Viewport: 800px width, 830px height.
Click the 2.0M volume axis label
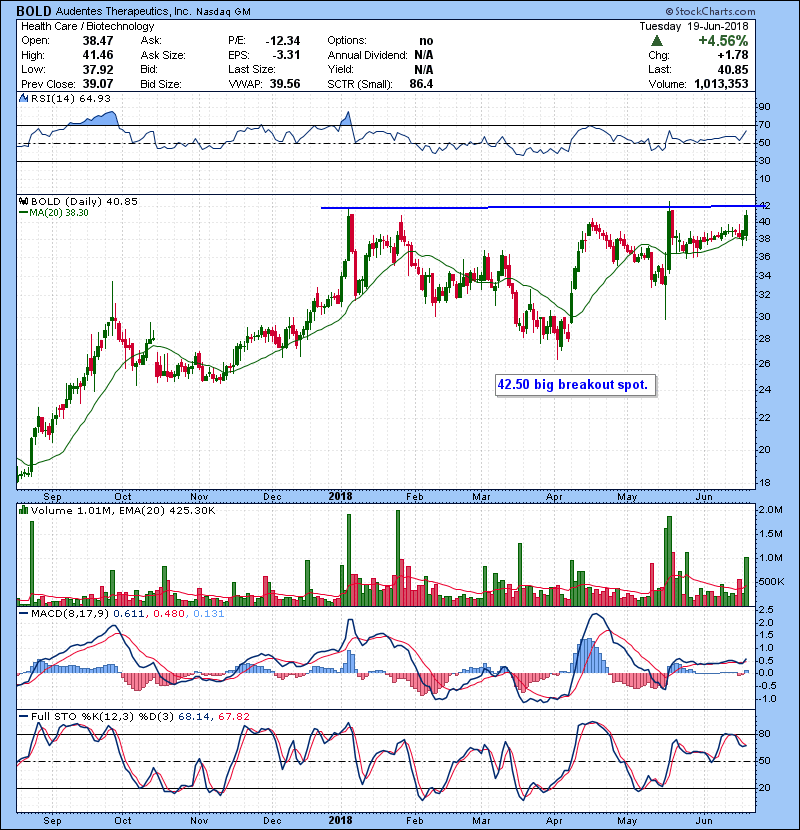770,510
